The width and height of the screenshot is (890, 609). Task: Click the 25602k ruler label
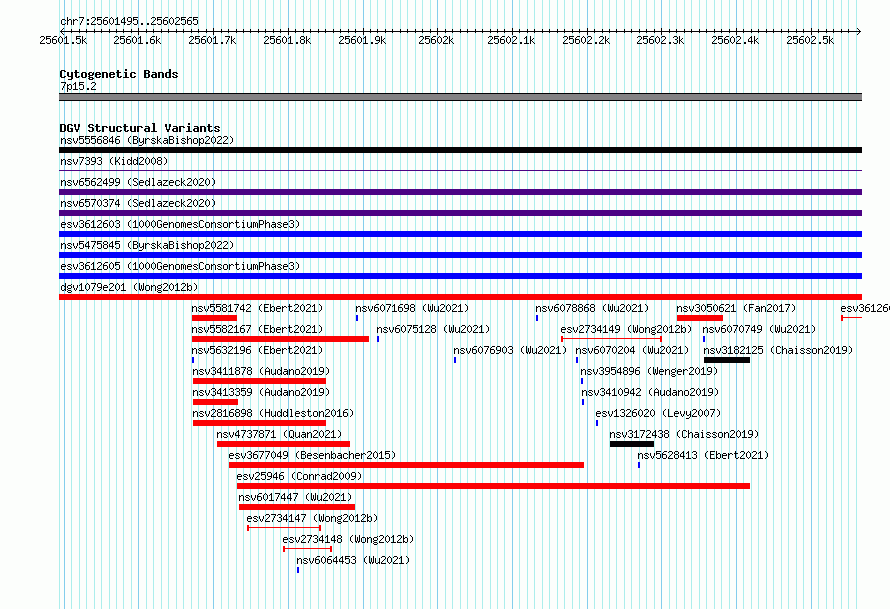click(436, 40)
